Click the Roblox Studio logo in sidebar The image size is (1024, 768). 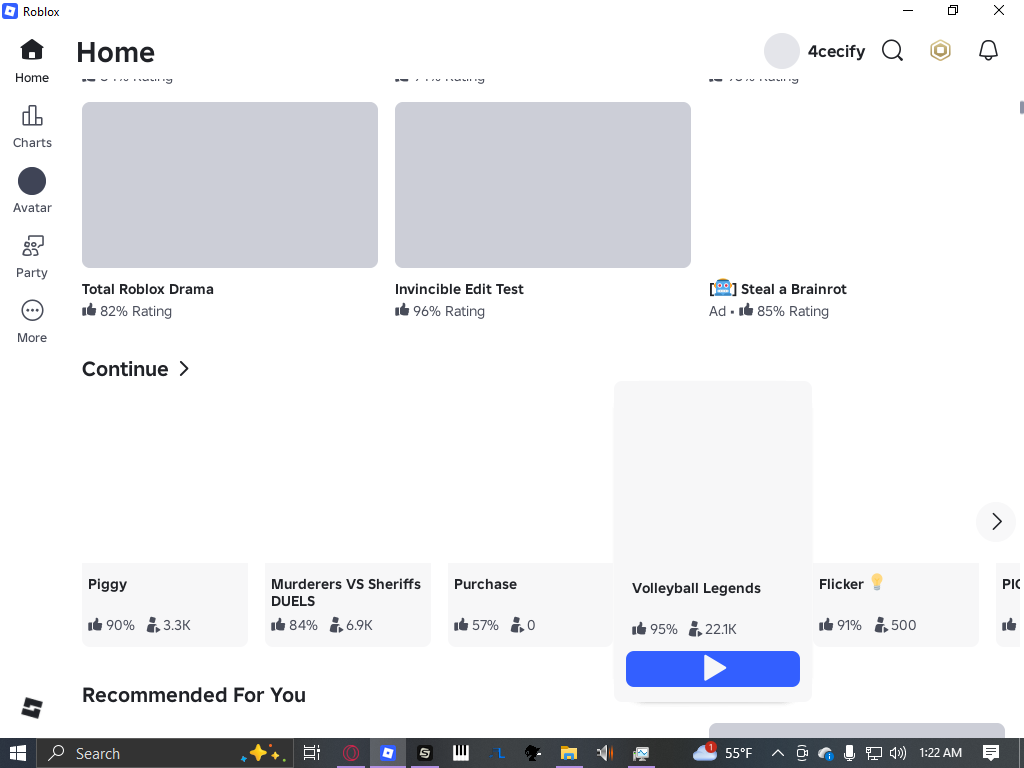31,707
